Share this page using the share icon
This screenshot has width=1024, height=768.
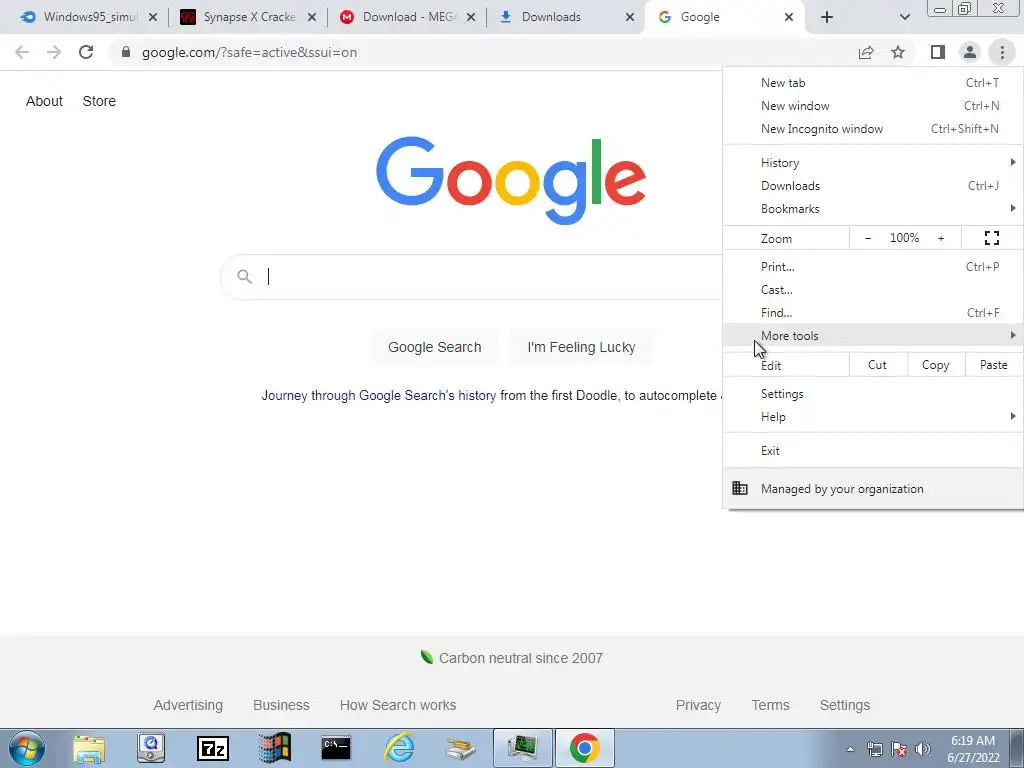pos(866,52)
